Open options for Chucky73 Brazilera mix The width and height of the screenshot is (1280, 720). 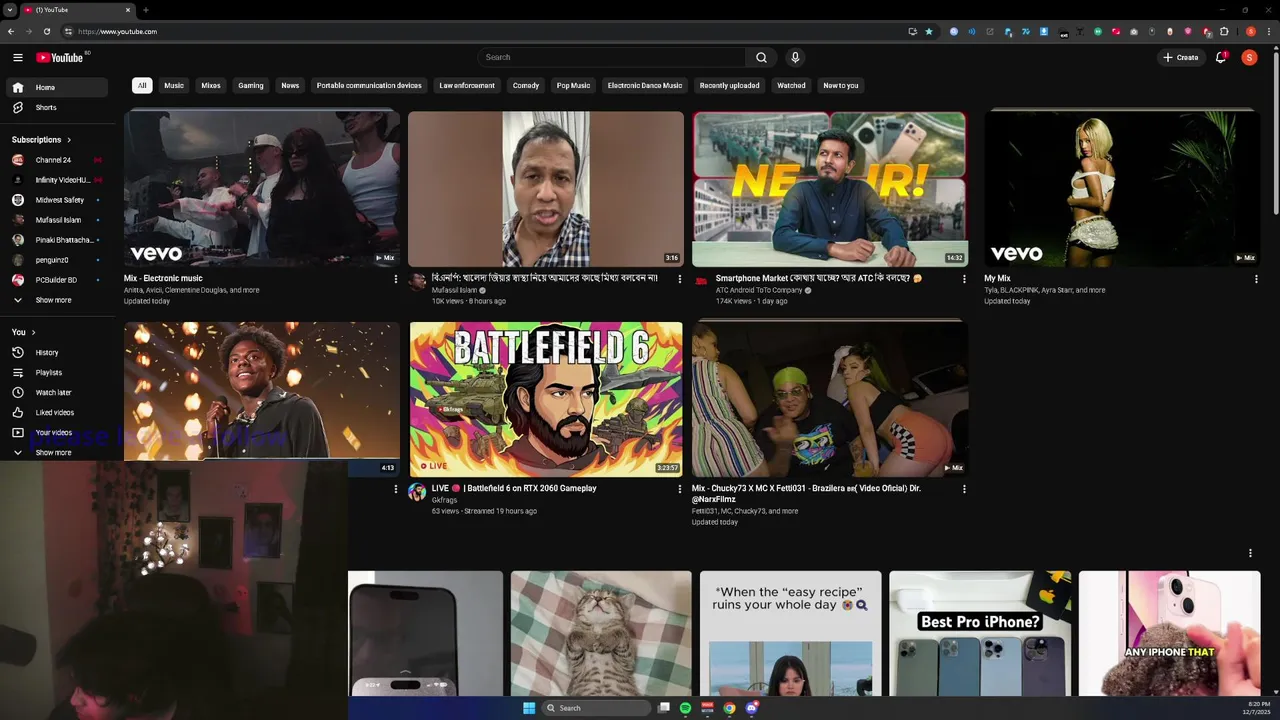964,489
